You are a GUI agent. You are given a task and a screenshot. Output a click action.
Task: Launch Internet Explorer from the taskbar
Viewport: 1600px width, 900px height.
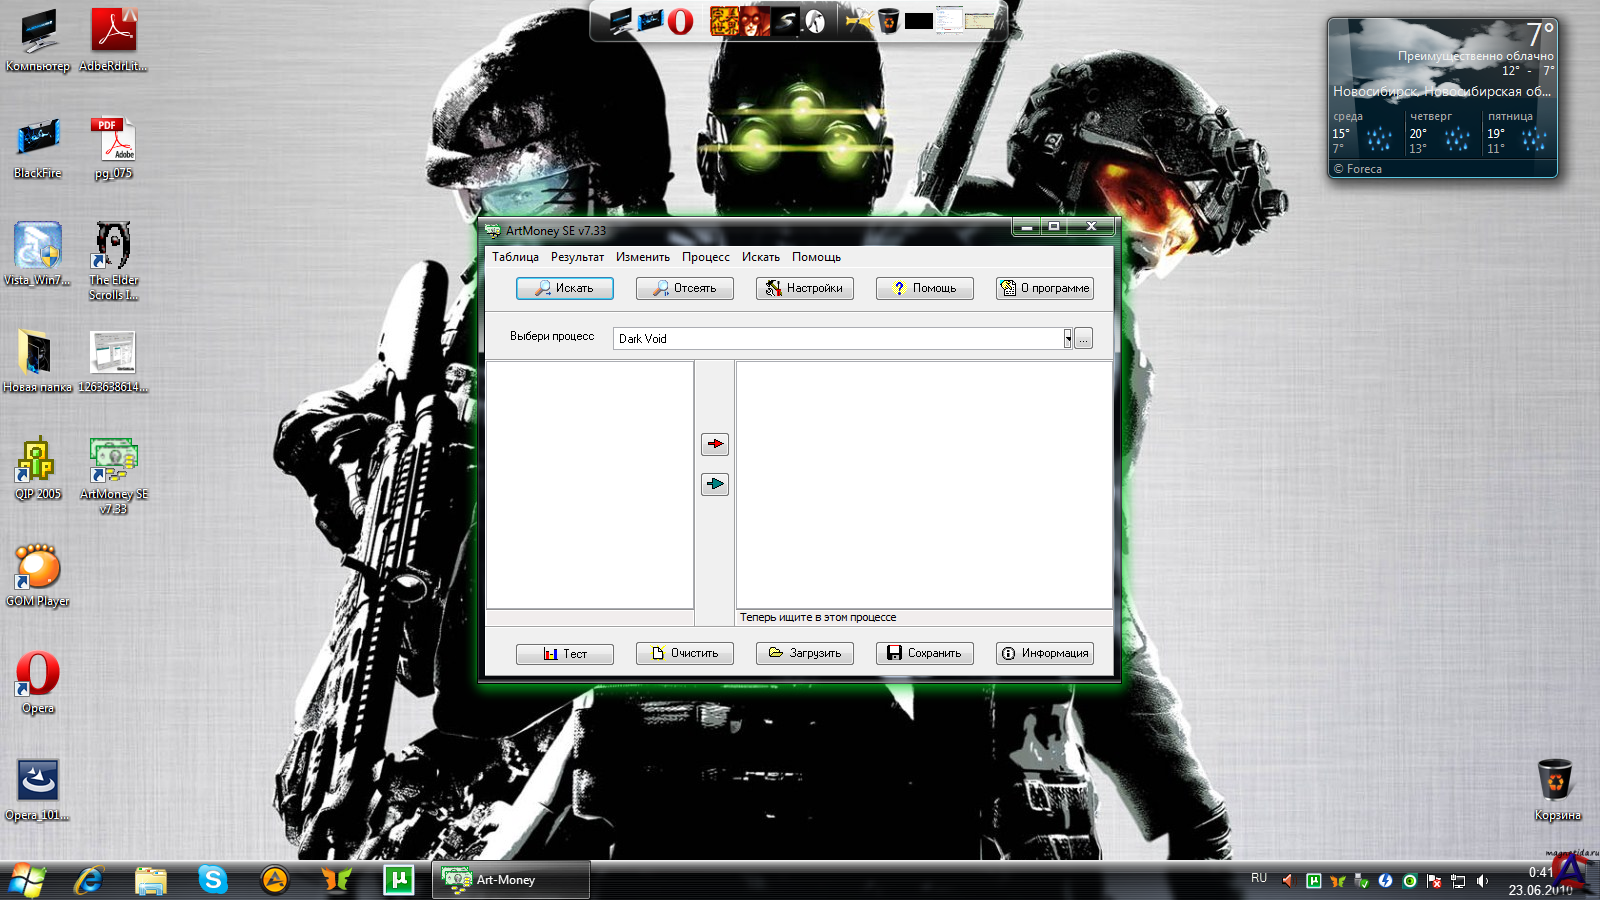[89, 880]
